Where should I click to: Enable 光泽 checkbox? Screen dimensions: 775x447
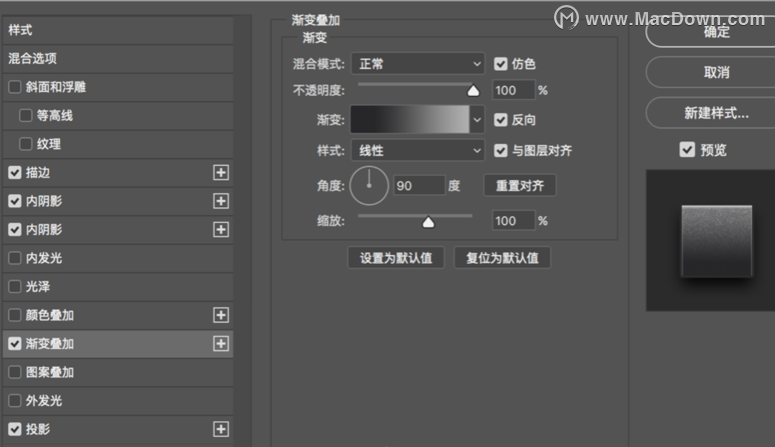pos(15,287)
